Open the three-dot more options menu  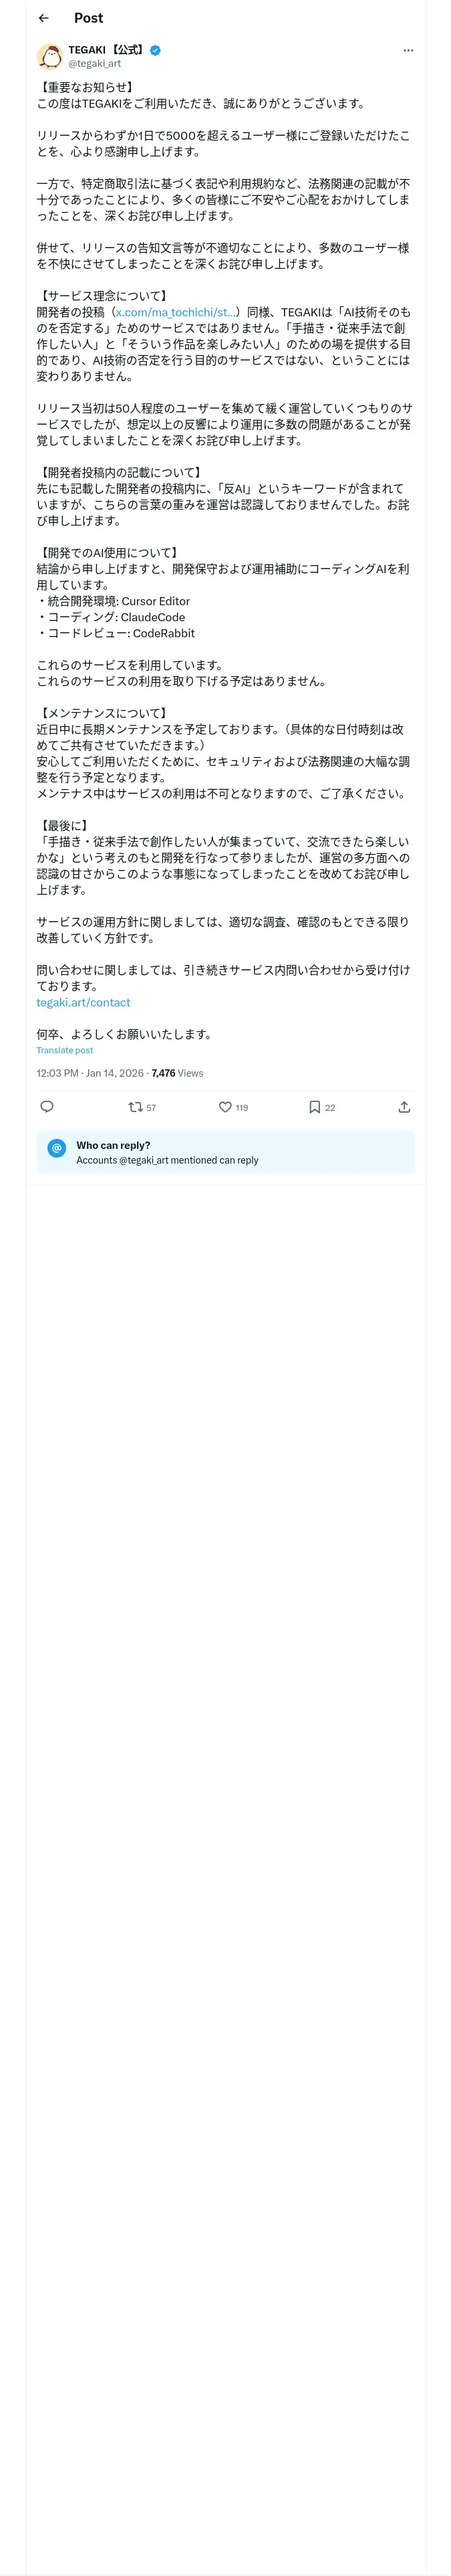(x=408, y=50)
